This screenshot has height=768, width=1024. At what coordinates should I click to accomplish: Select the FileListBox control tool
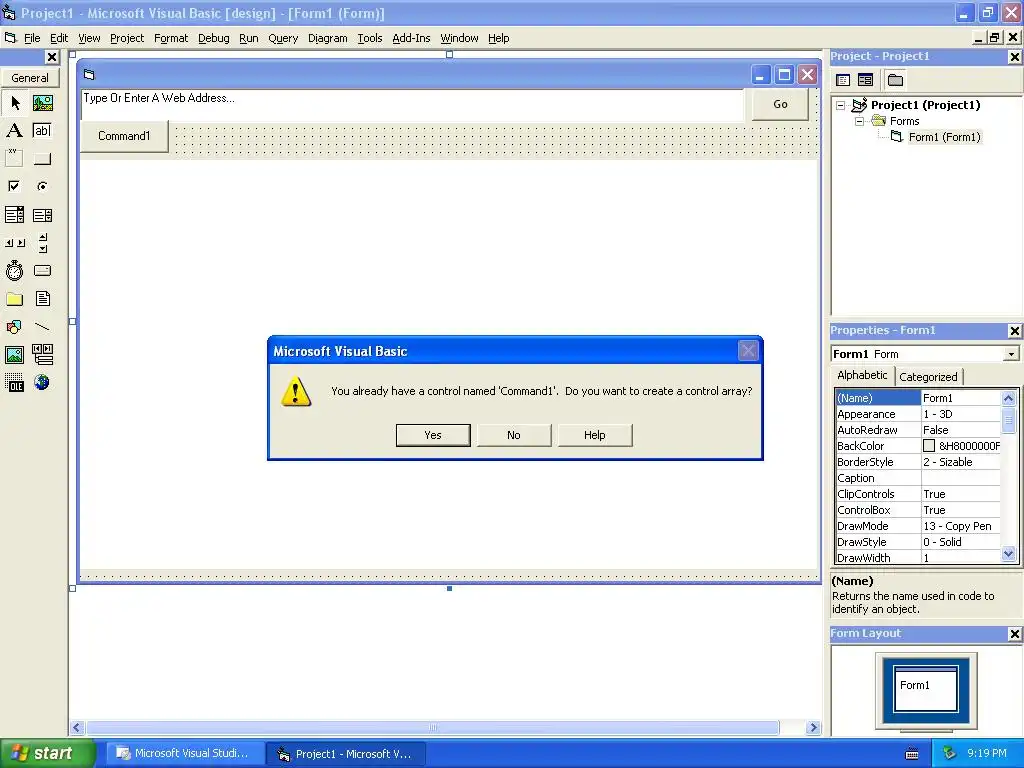click(x=42, y=299)
